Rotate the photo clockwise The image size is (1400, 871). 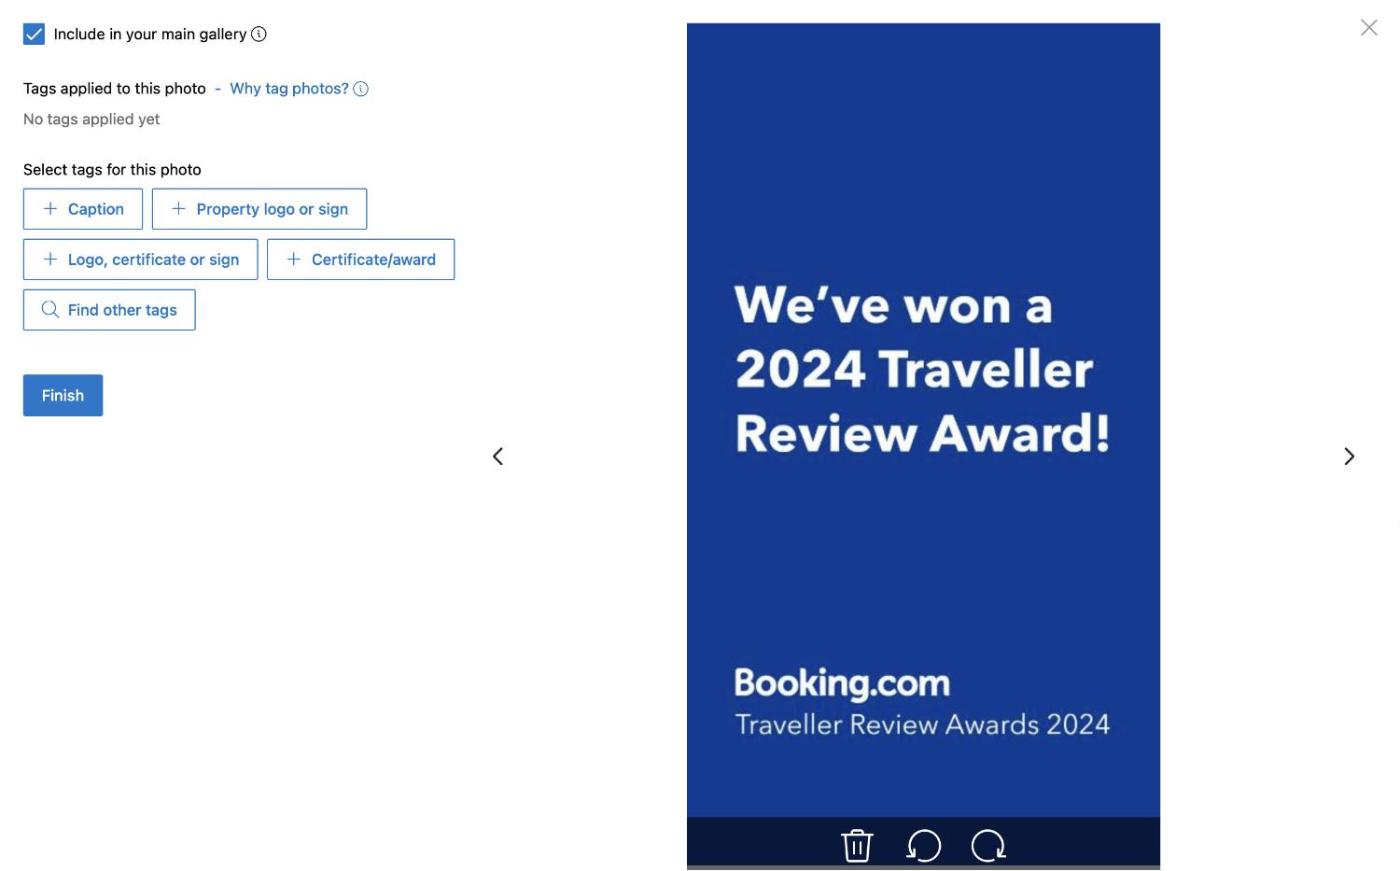(988, 845)
